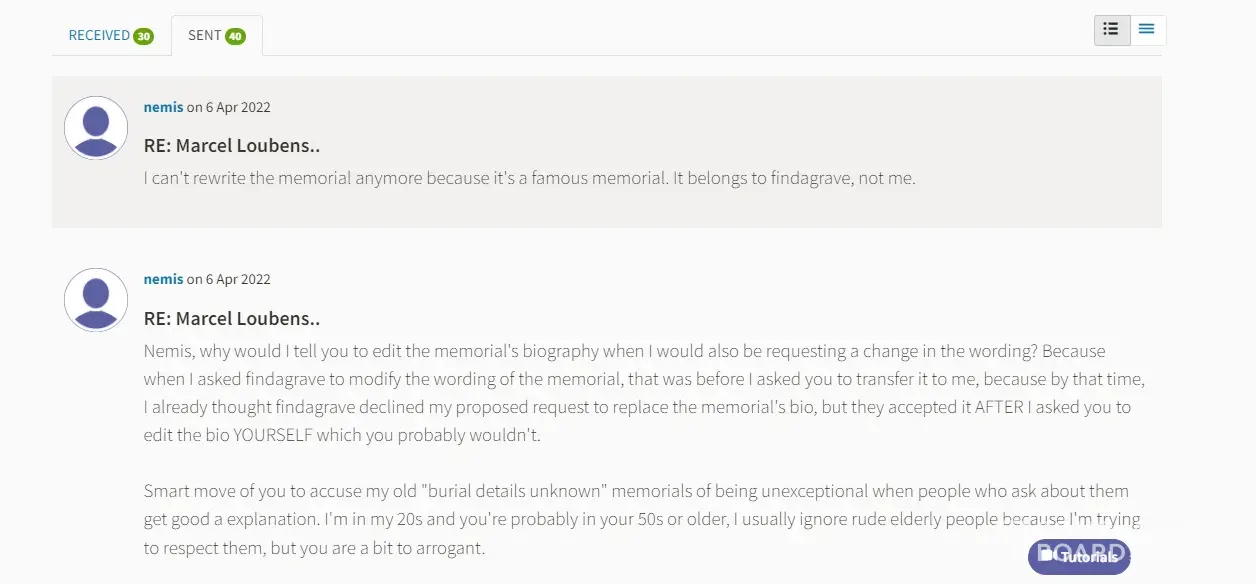Open nemis profile link in first message

pyautogui.click(x=163, y=107)
